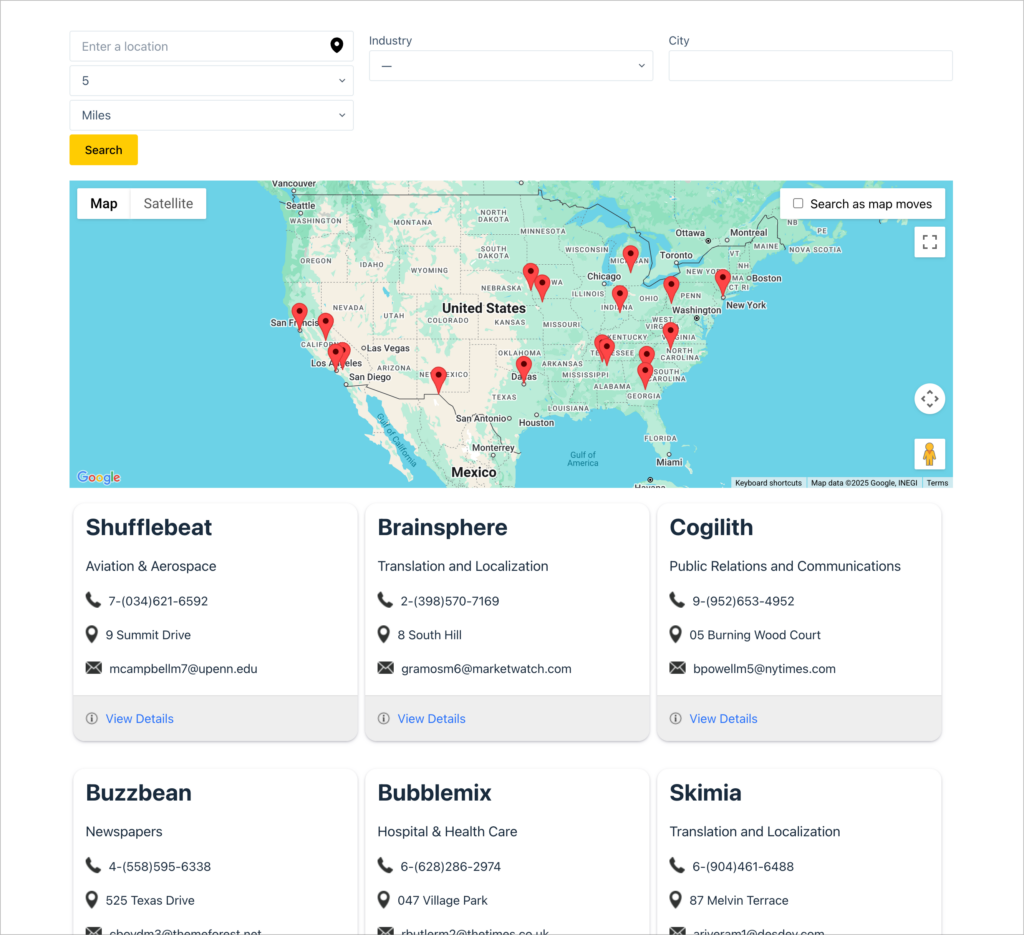Click email envelope icon on Brainsphere card
Image resolution: width=1024 pixels, height=935 pixels.
[x=386, y=668]
